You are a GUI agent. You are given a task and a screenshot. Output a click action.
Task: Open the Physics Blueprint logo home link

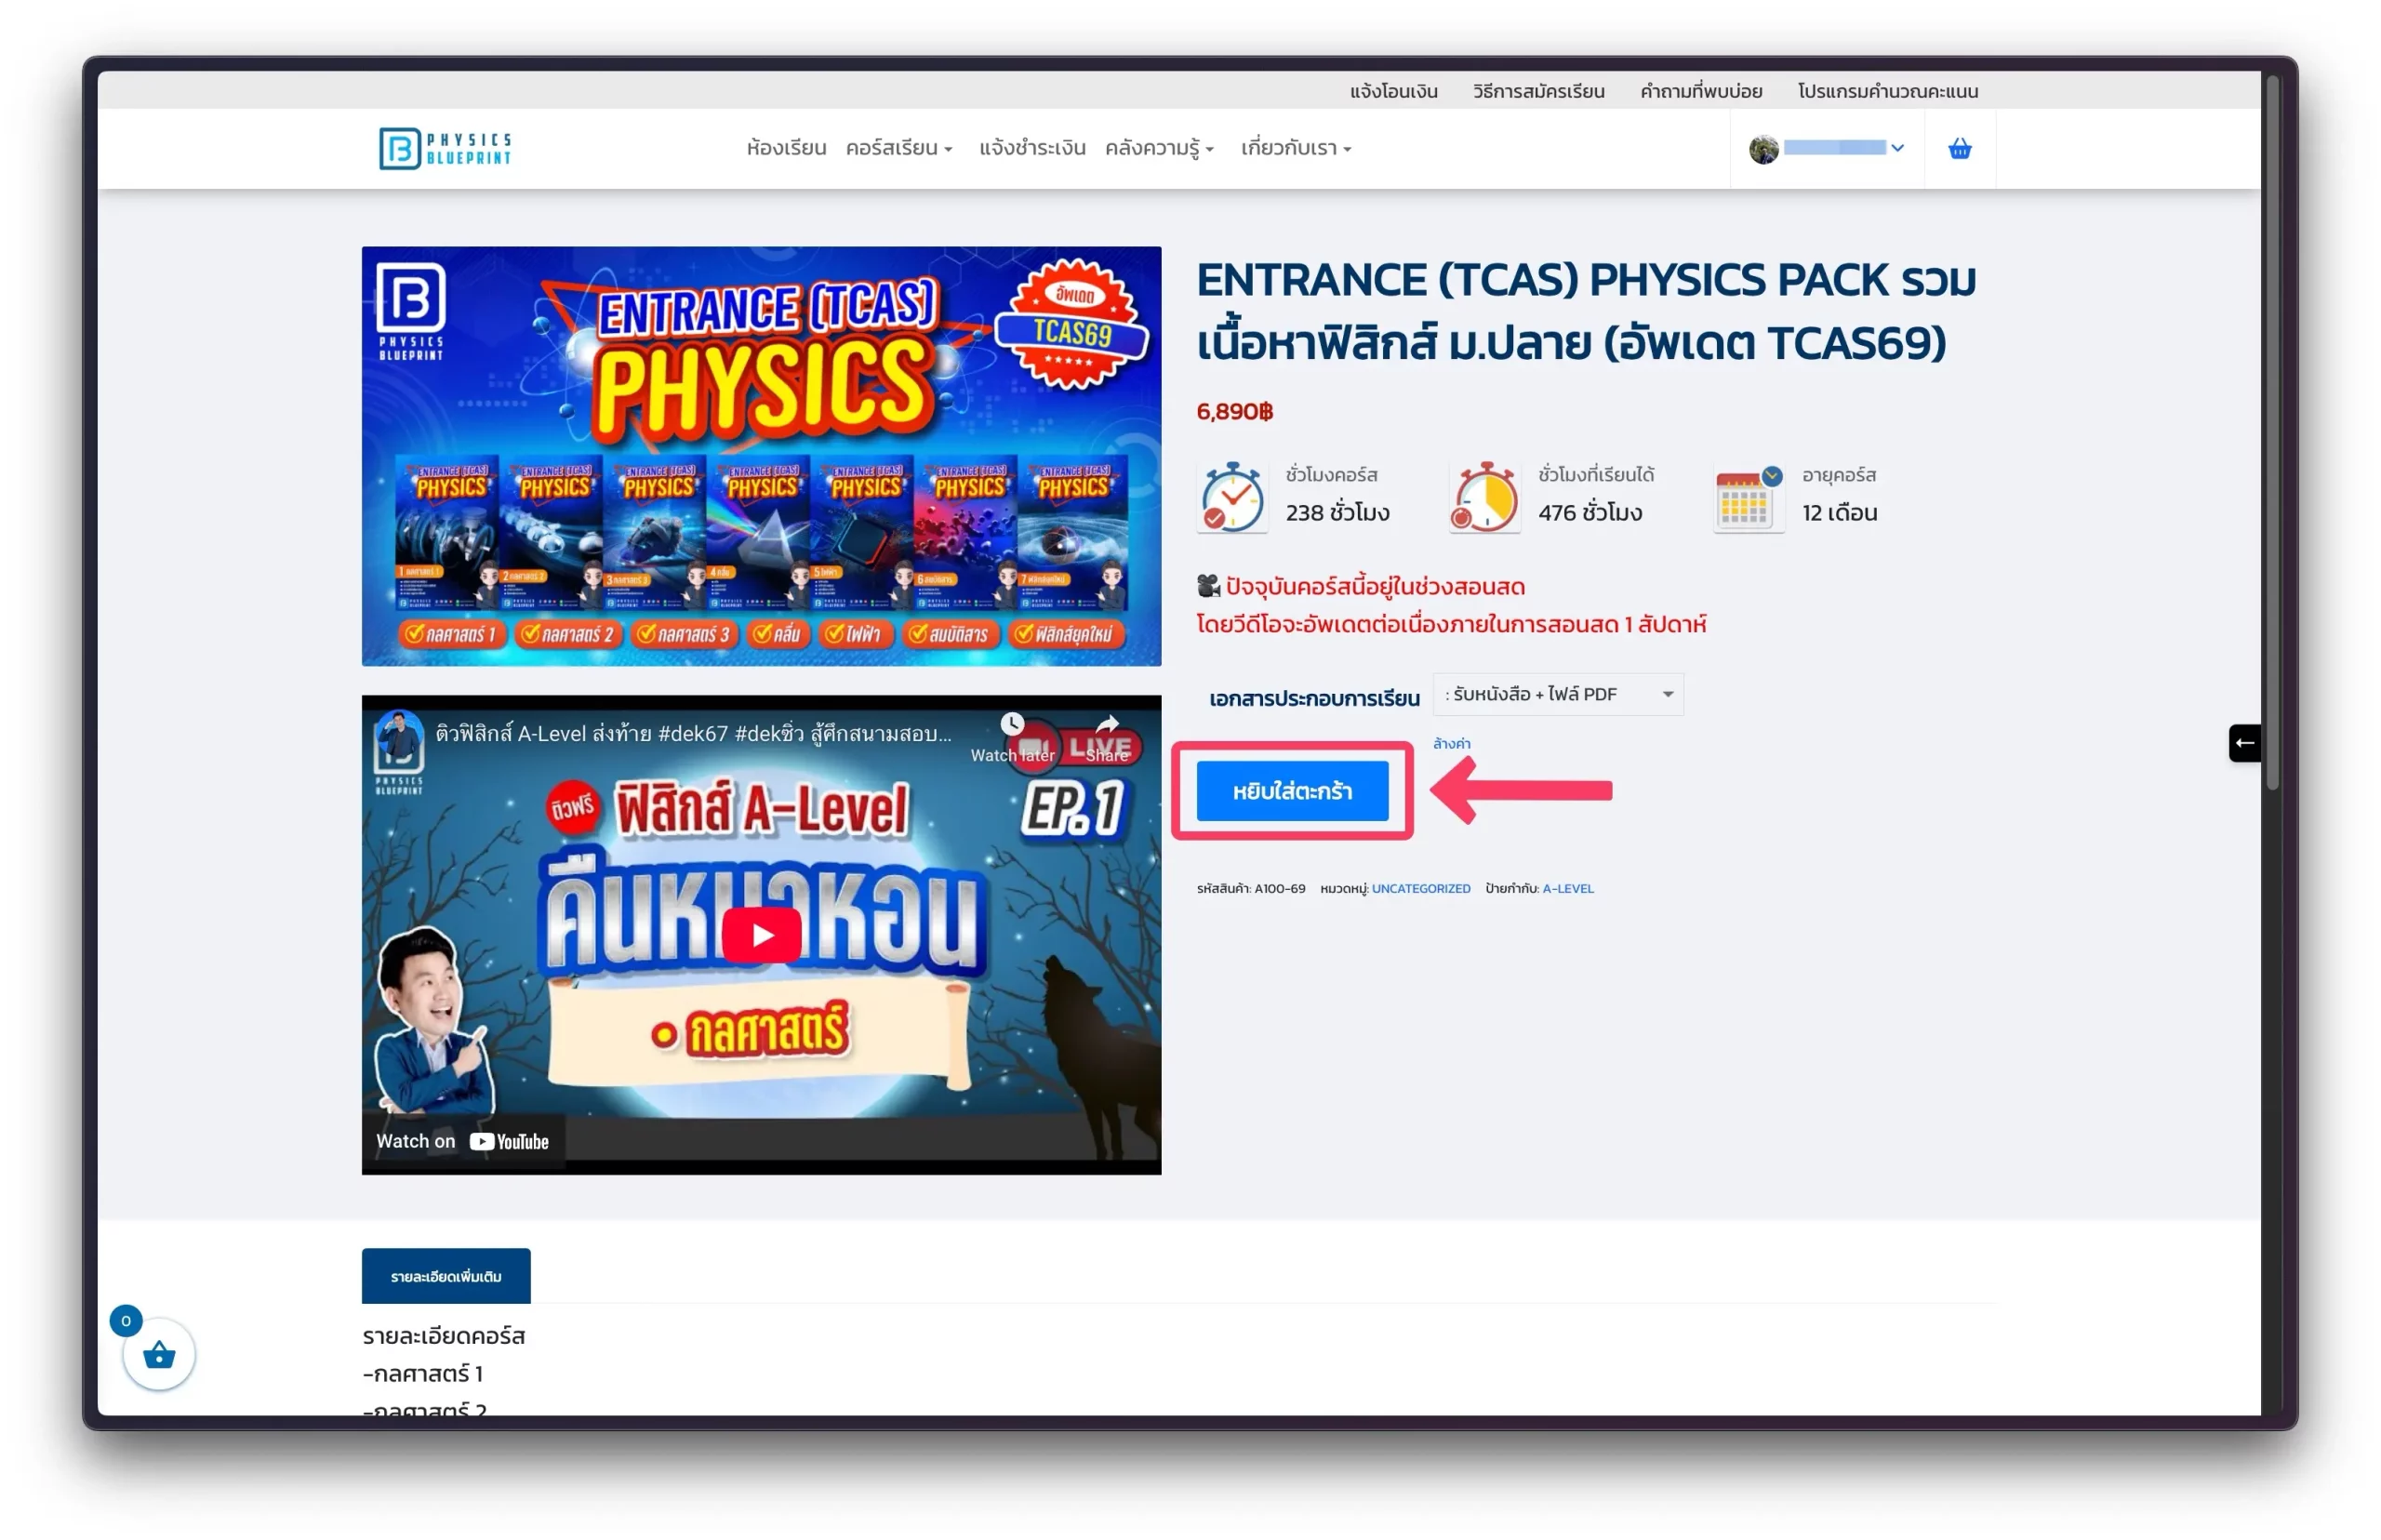pyautogui.click(x=444, y=148)
